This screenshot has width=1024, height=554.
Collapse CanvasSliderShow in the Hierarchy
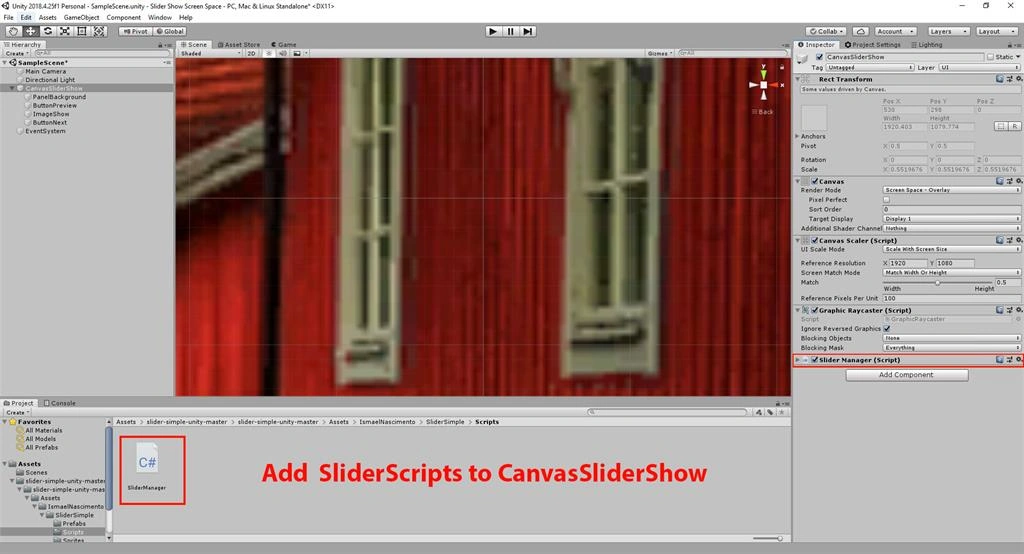coord(12,88)
